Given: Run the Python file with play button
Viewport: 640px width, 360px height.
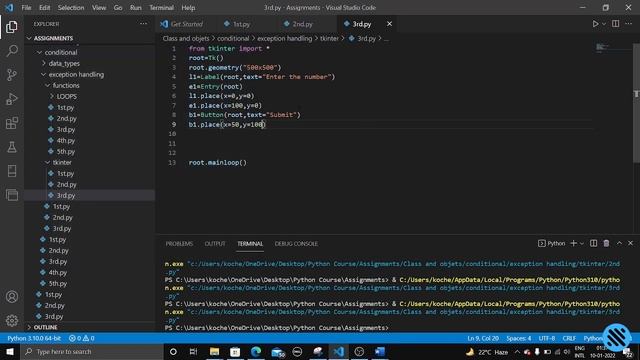Looking at the screenshot, I should coord(595,24).
